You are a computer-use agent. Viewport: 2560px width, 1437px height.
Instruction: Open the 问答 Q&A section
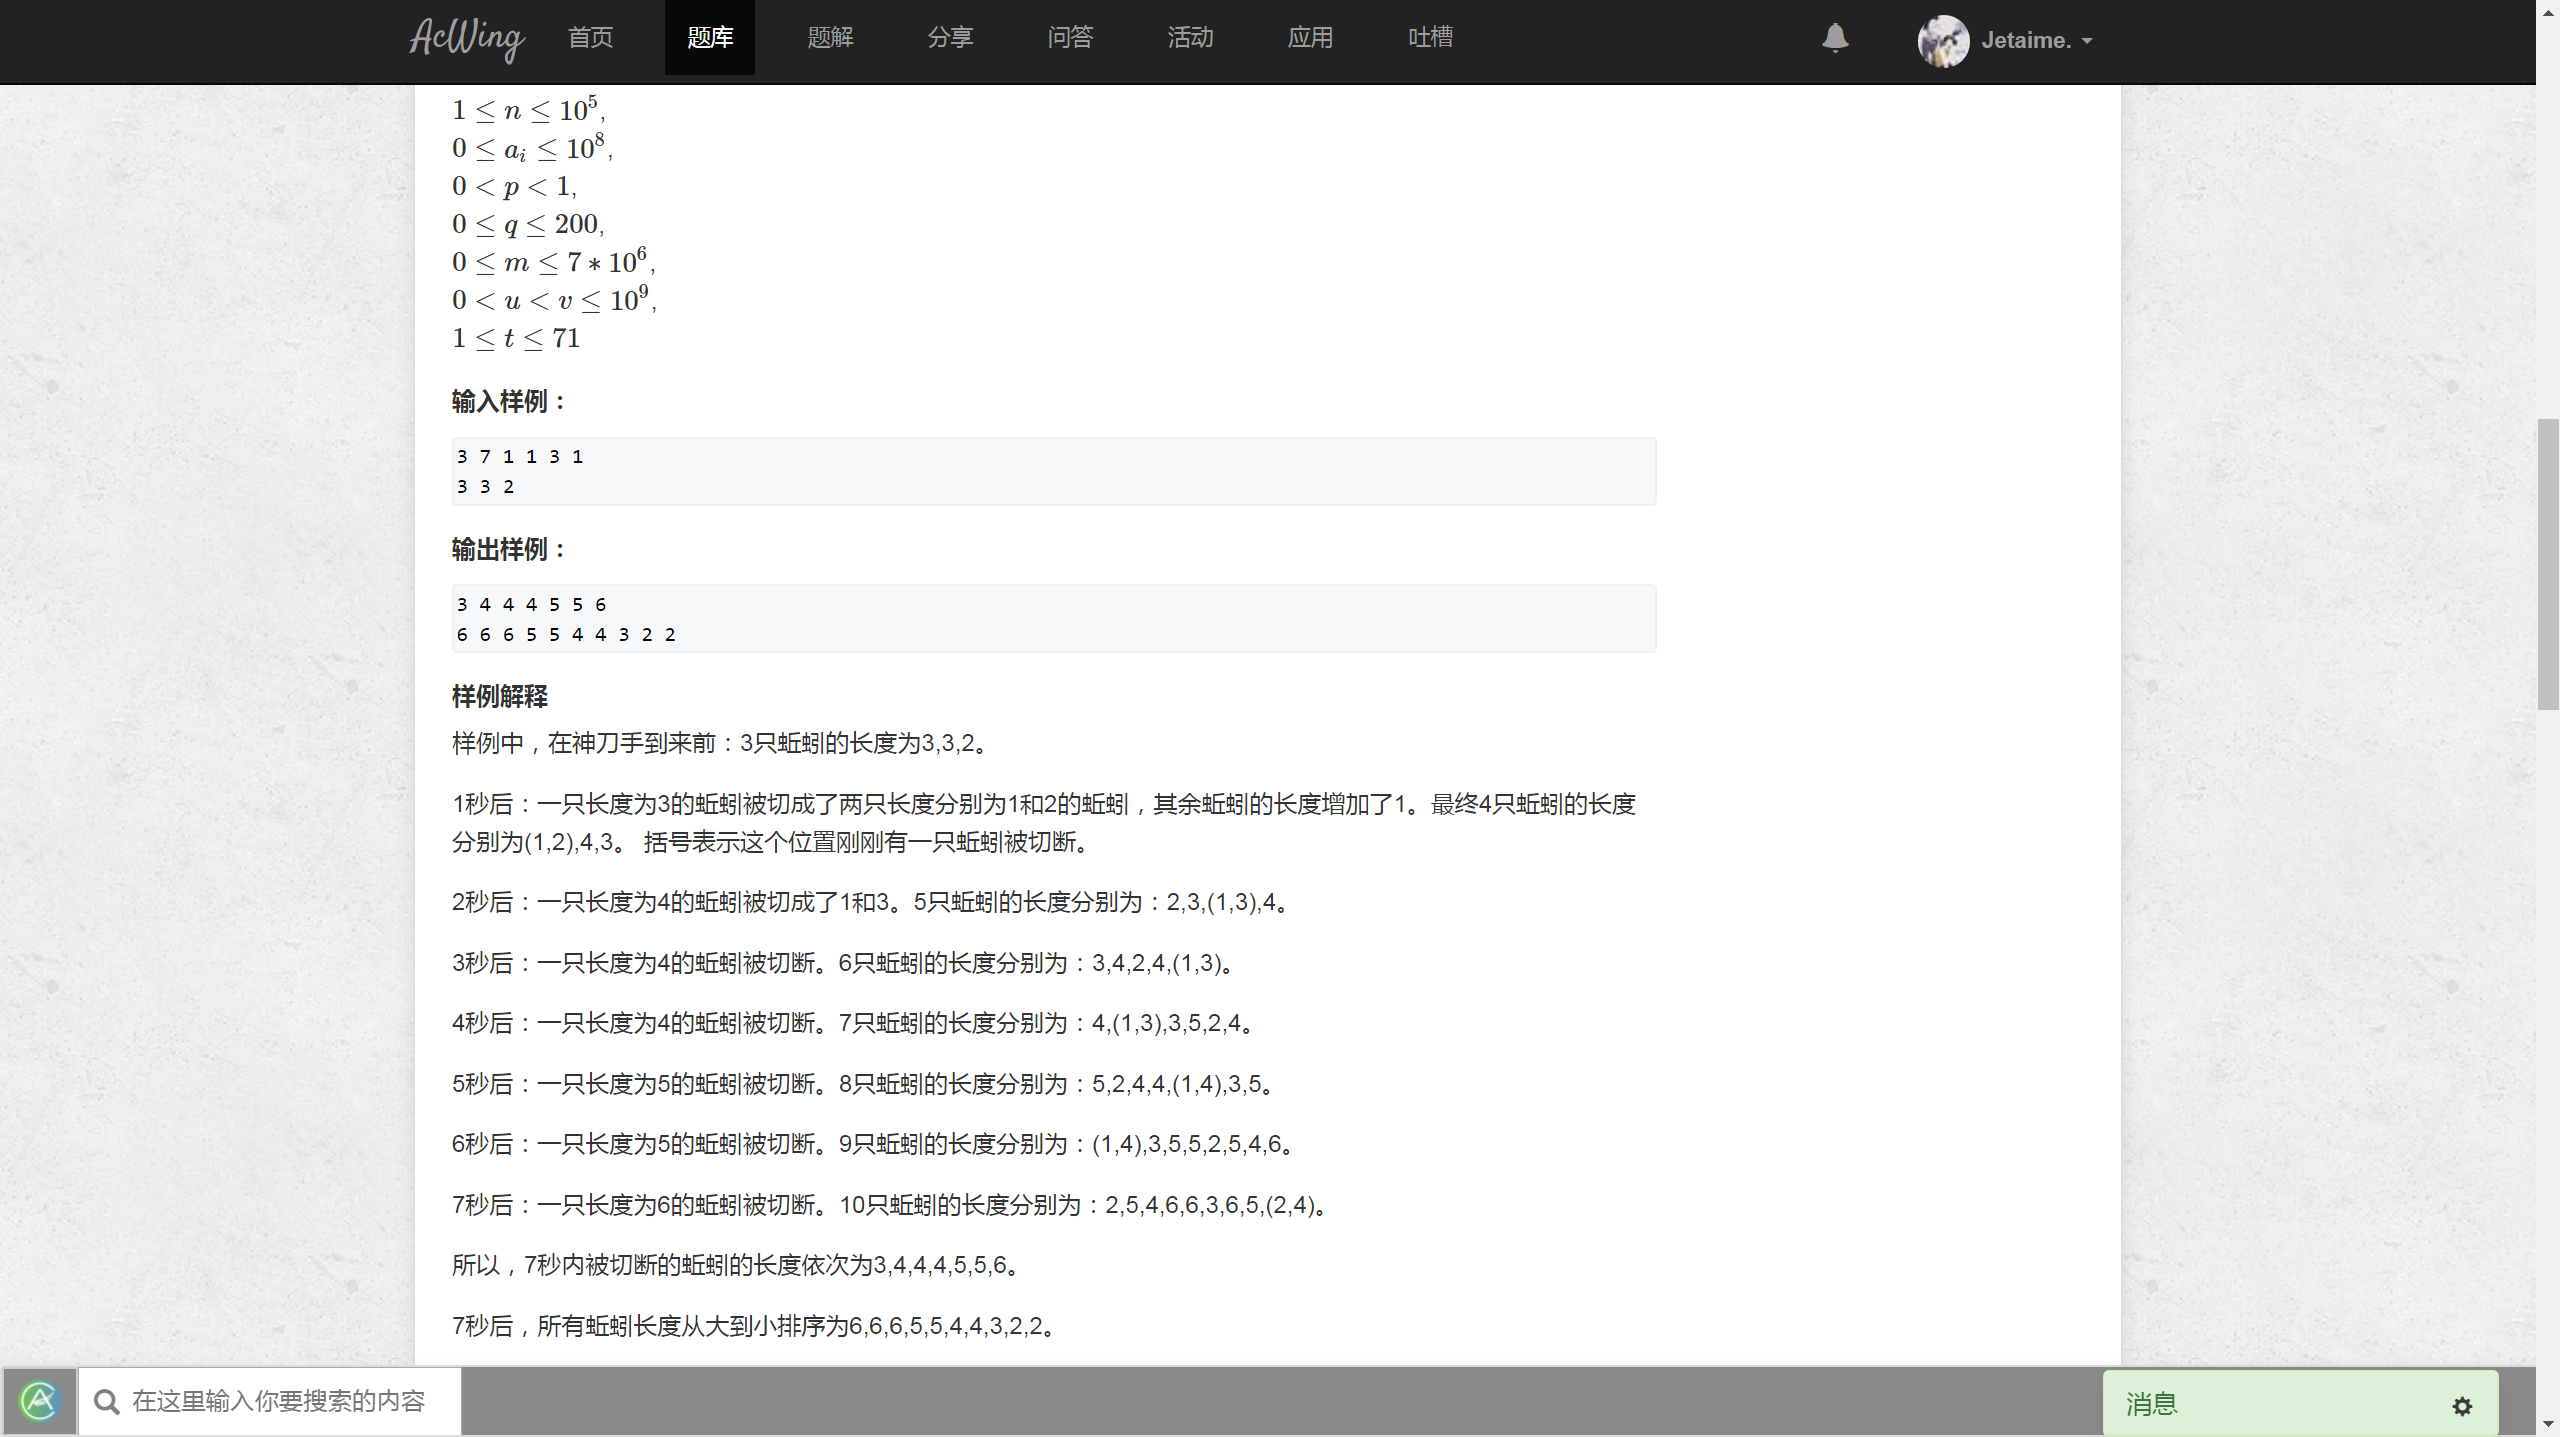click(x=1070, y=38)
